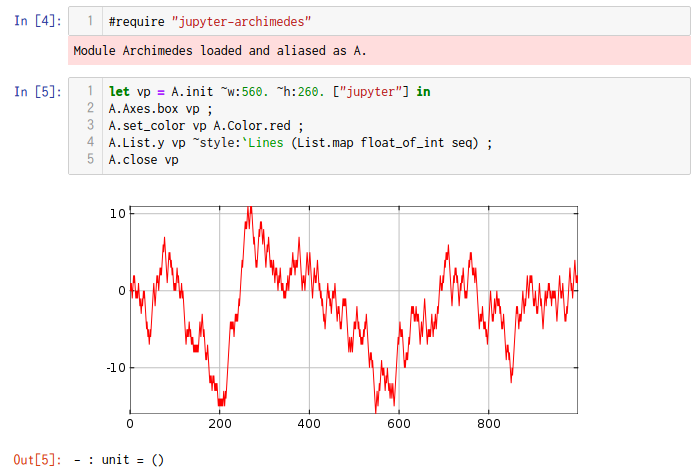
Task: Click the In [5] cell prompt
Action: click(x=37, y=92)
